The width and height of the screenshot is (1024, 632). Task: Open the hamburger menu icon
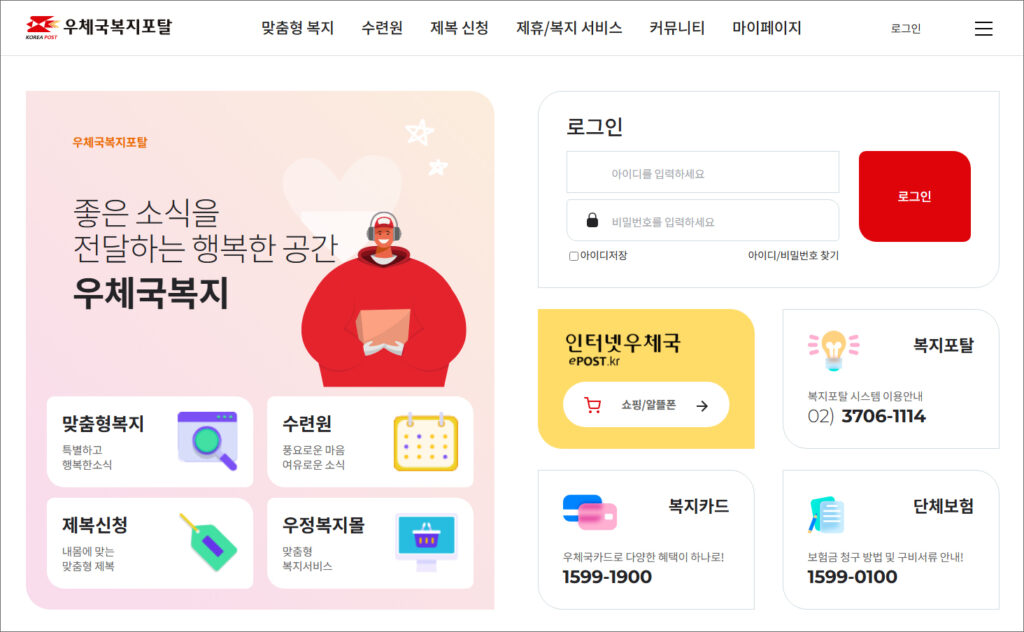(983, 29)
